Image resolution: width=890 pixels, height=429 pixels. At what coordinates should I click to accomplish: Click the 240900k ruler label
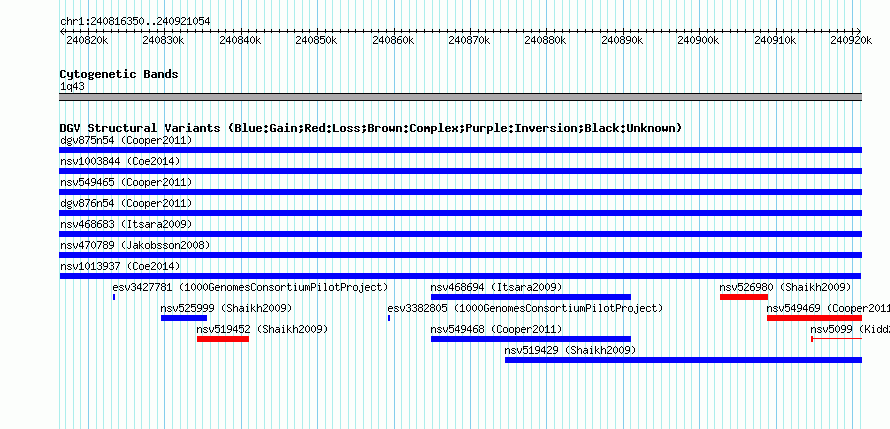699,40
